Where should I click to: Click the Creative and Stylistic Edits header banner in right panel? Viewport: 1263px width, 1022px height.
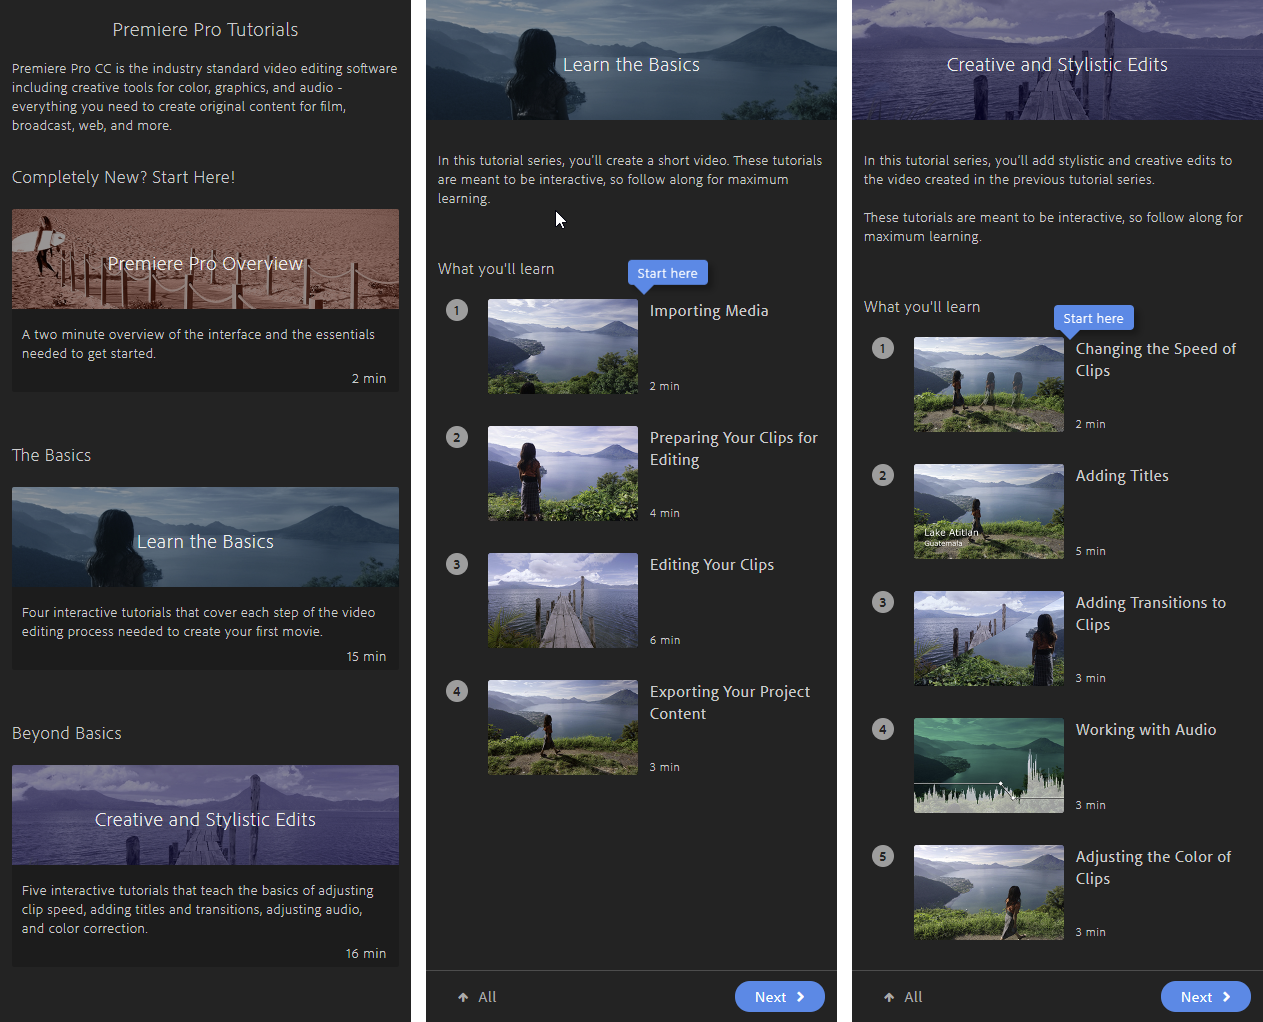[1057, 60]
